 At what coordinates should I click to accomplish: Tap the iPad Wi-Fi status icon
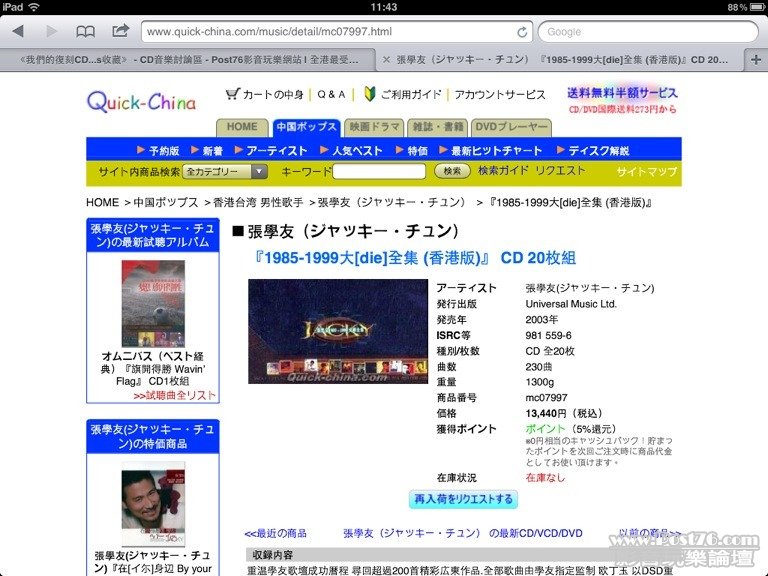(x=34, y=7)
